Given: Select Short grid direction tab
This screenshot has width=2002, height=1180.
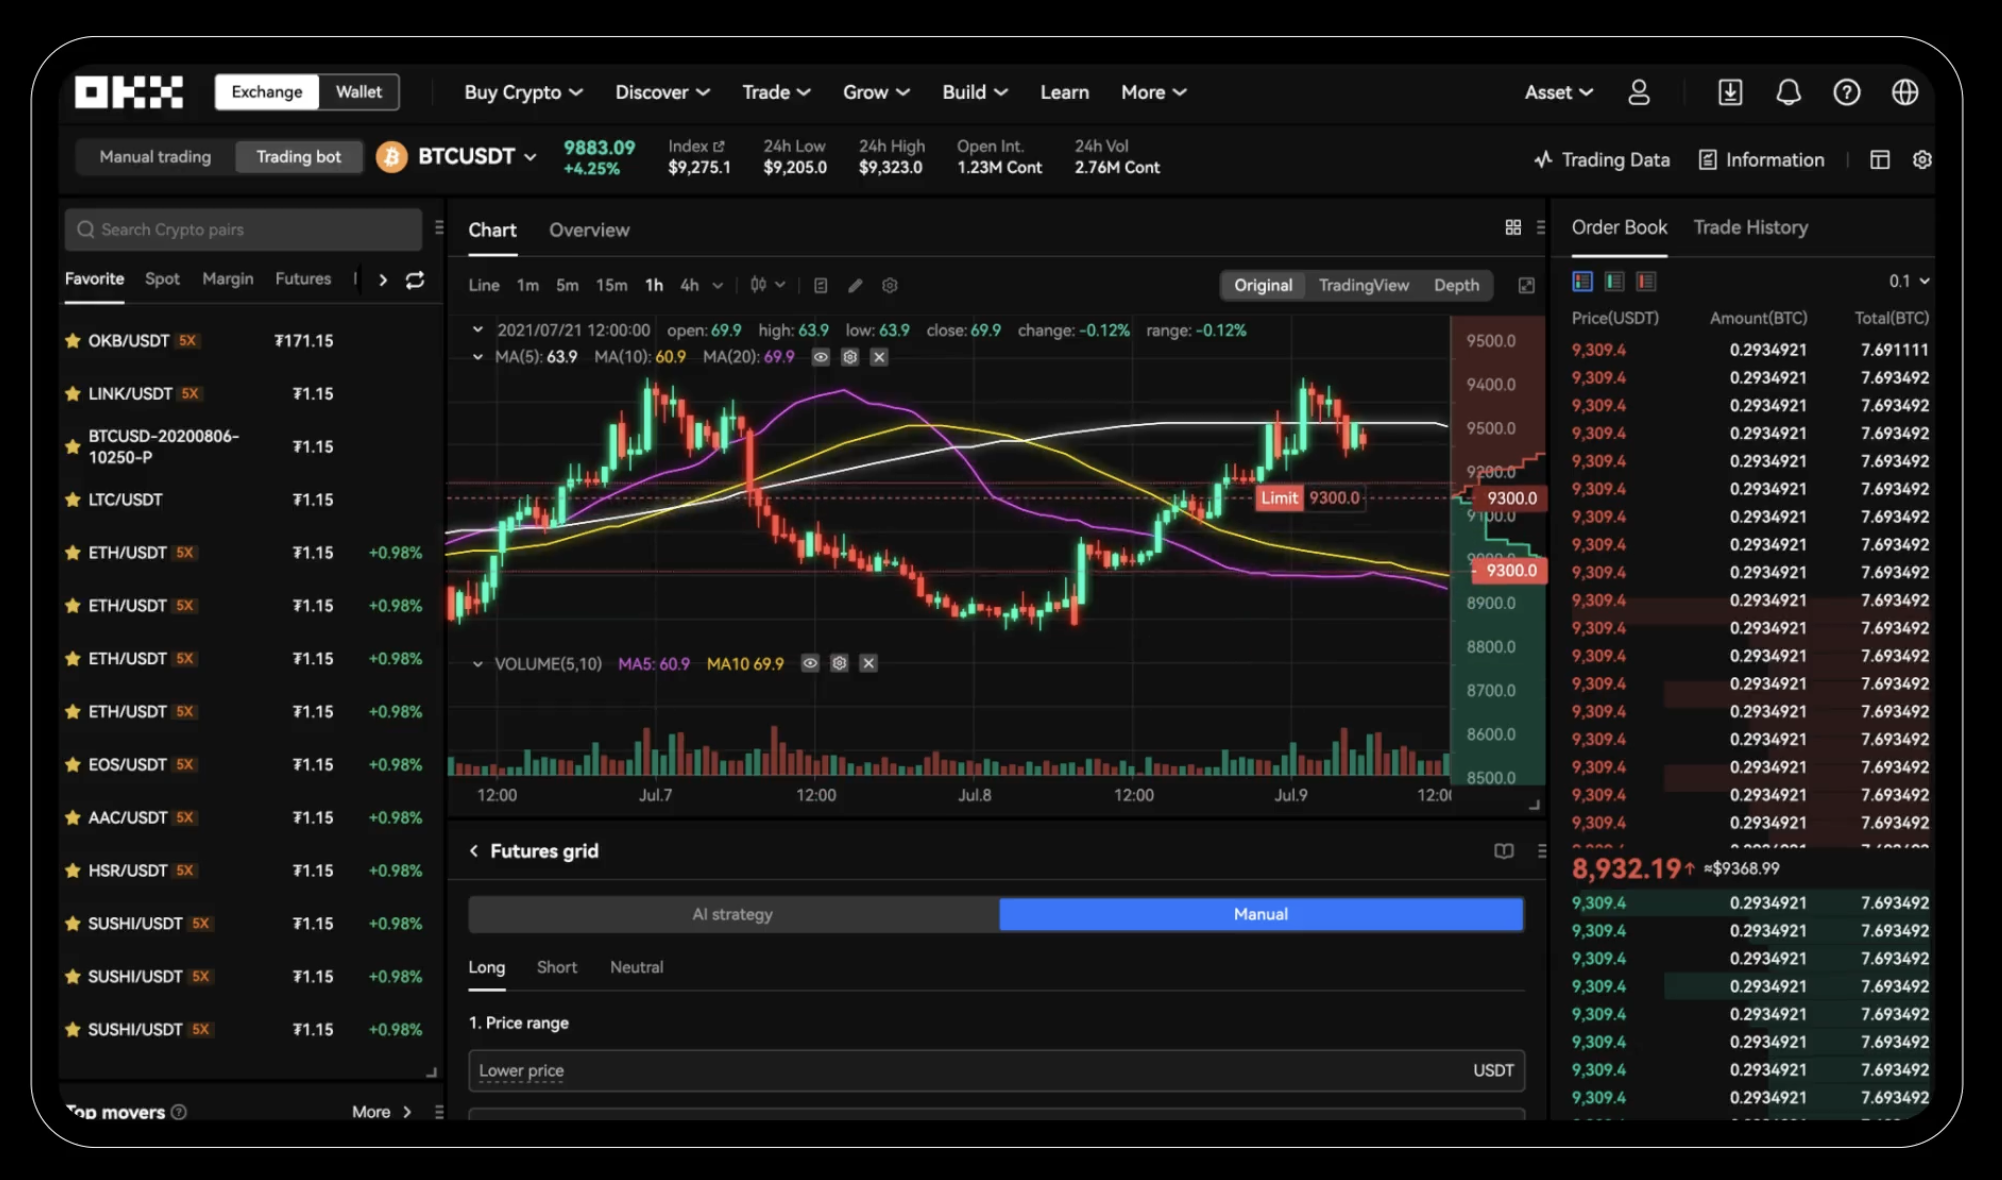Looking at the screenshot, I should 557,967.
